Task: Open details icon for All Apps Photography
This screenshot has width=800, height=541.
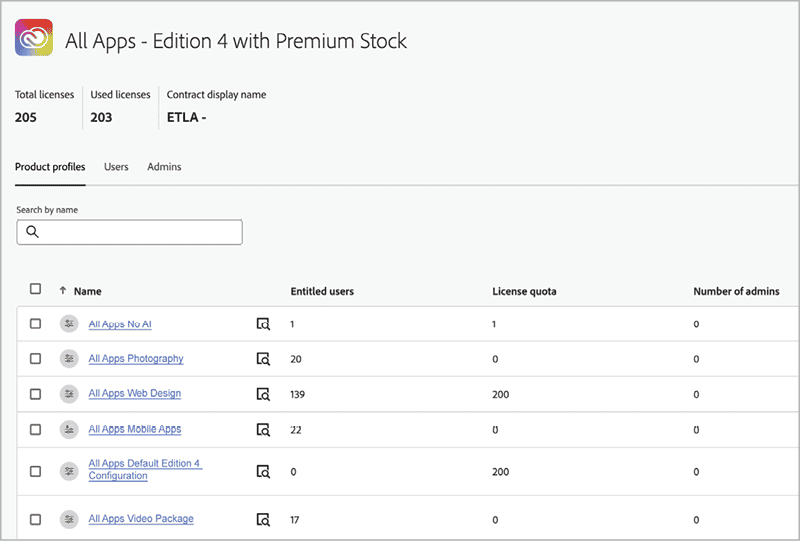Action: tap(263, 359)
